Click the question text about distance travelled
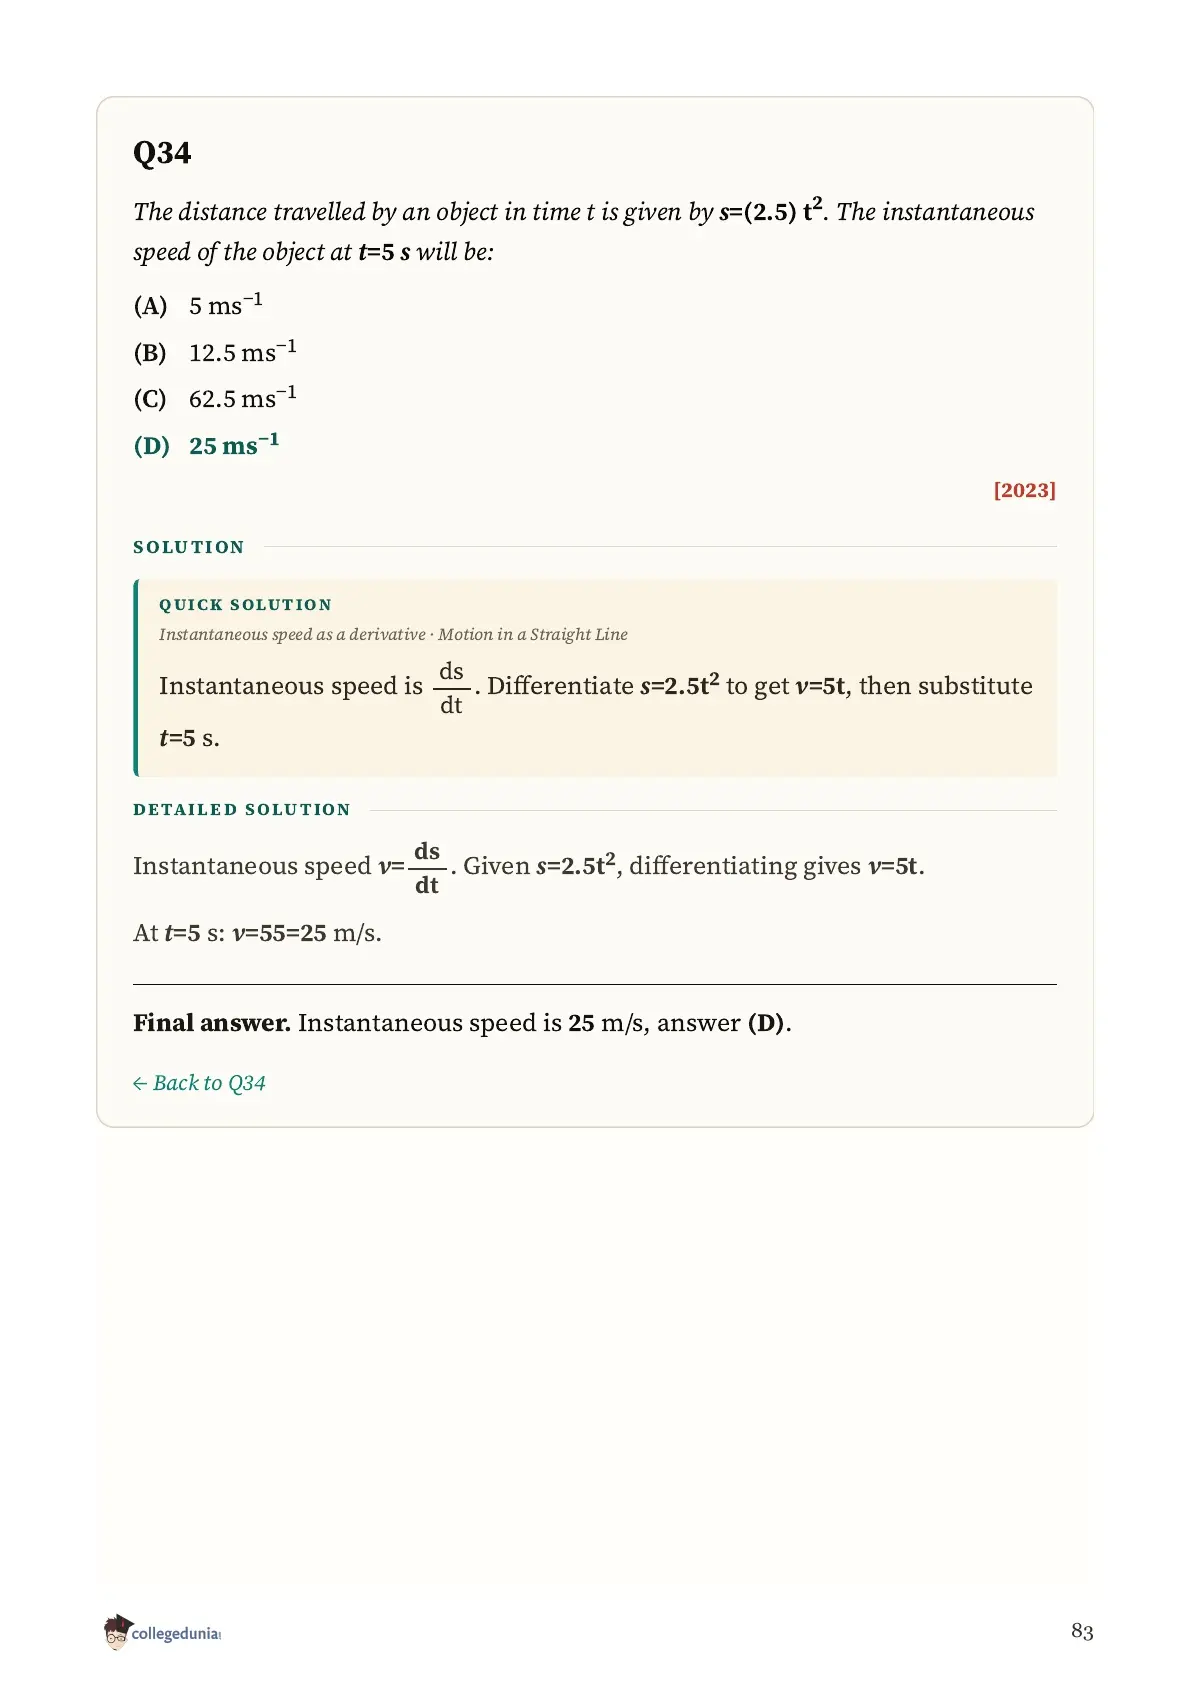Screen dimensions: 1190x1684 coord(584,231)
